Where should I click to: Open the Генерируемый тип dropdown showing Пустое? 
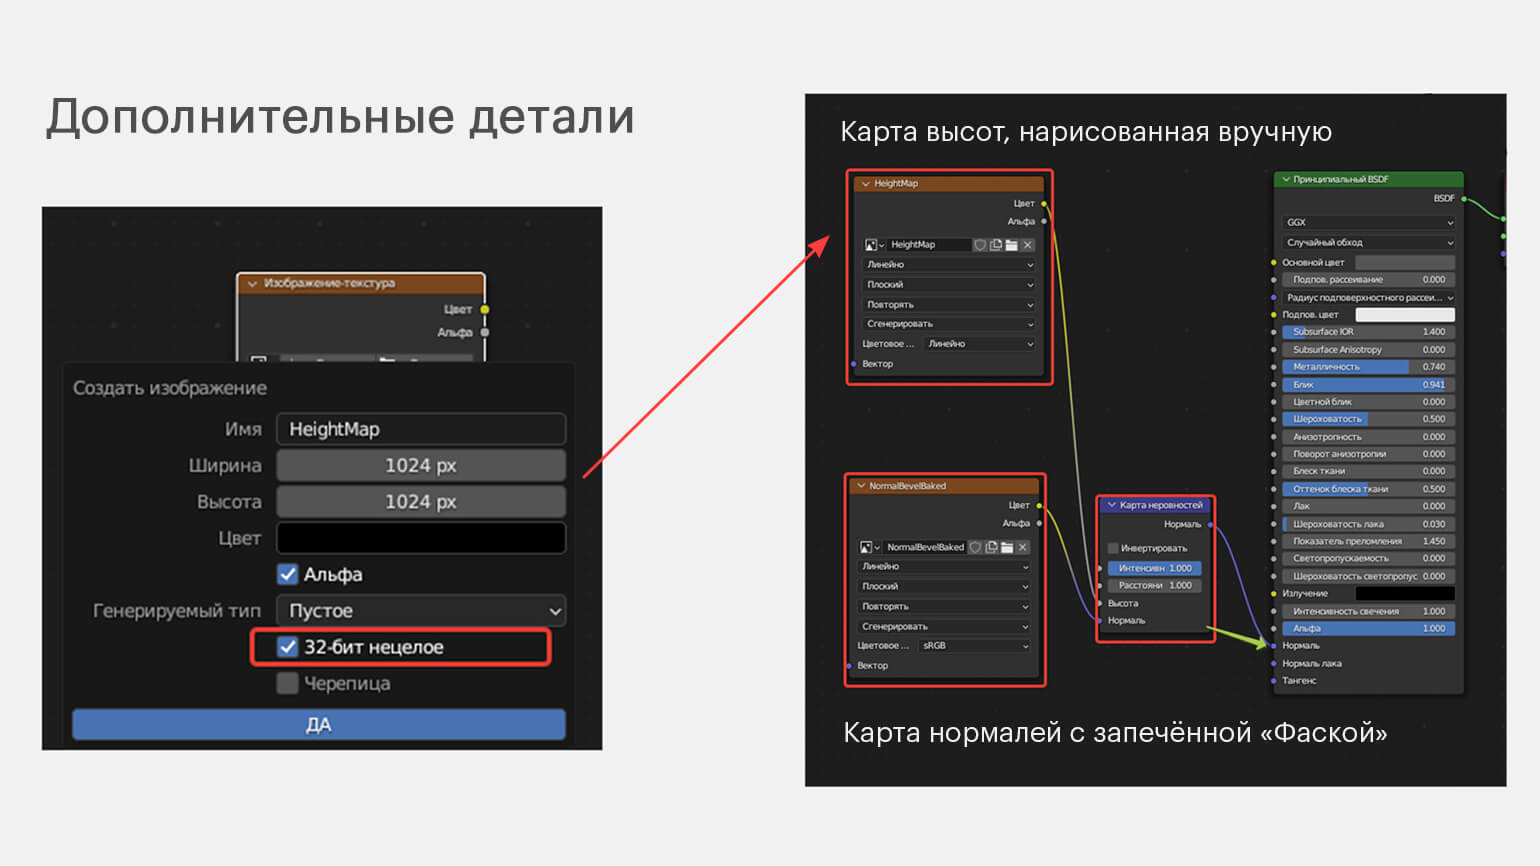[x=421, y=610]
